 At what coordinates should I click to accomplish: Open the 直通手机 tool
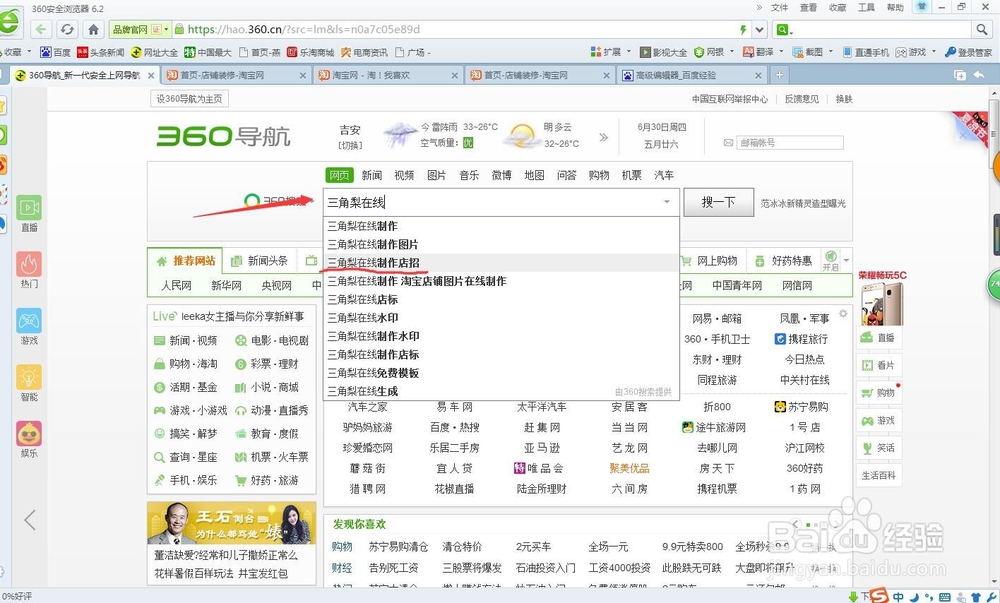click(x=865, y=52)
